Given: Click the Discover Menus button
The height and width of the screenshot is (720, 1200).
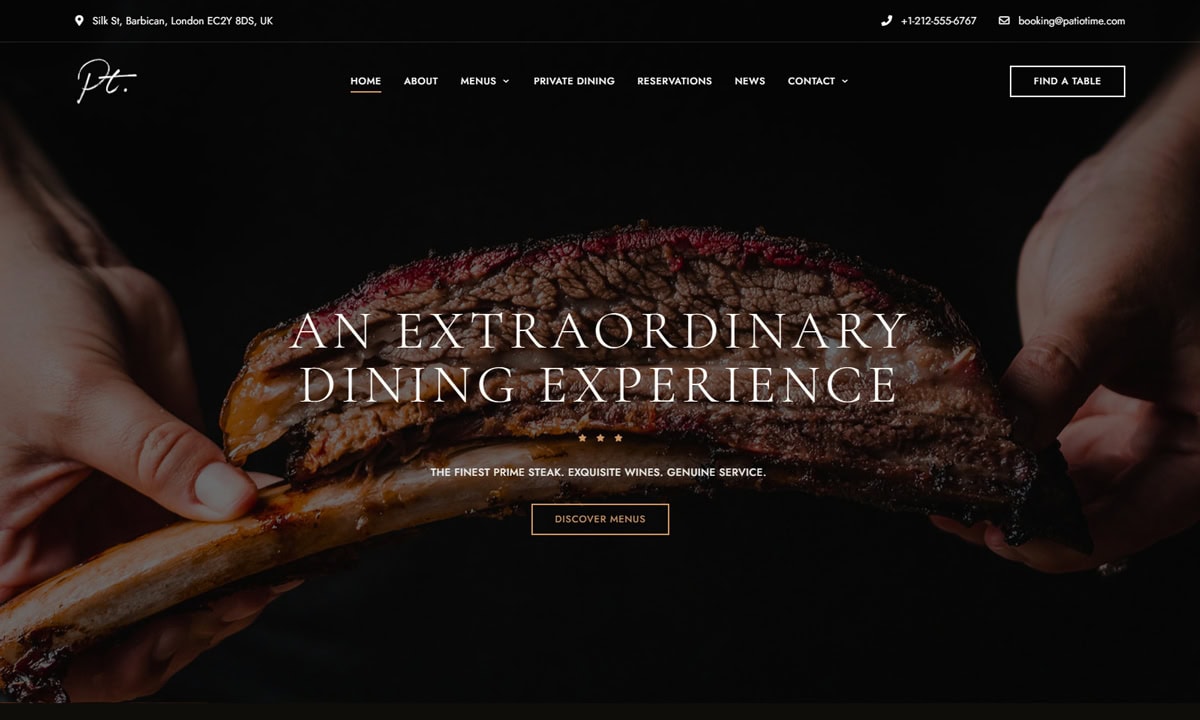Looking at the screenshot, I should [x=600, y=519].
